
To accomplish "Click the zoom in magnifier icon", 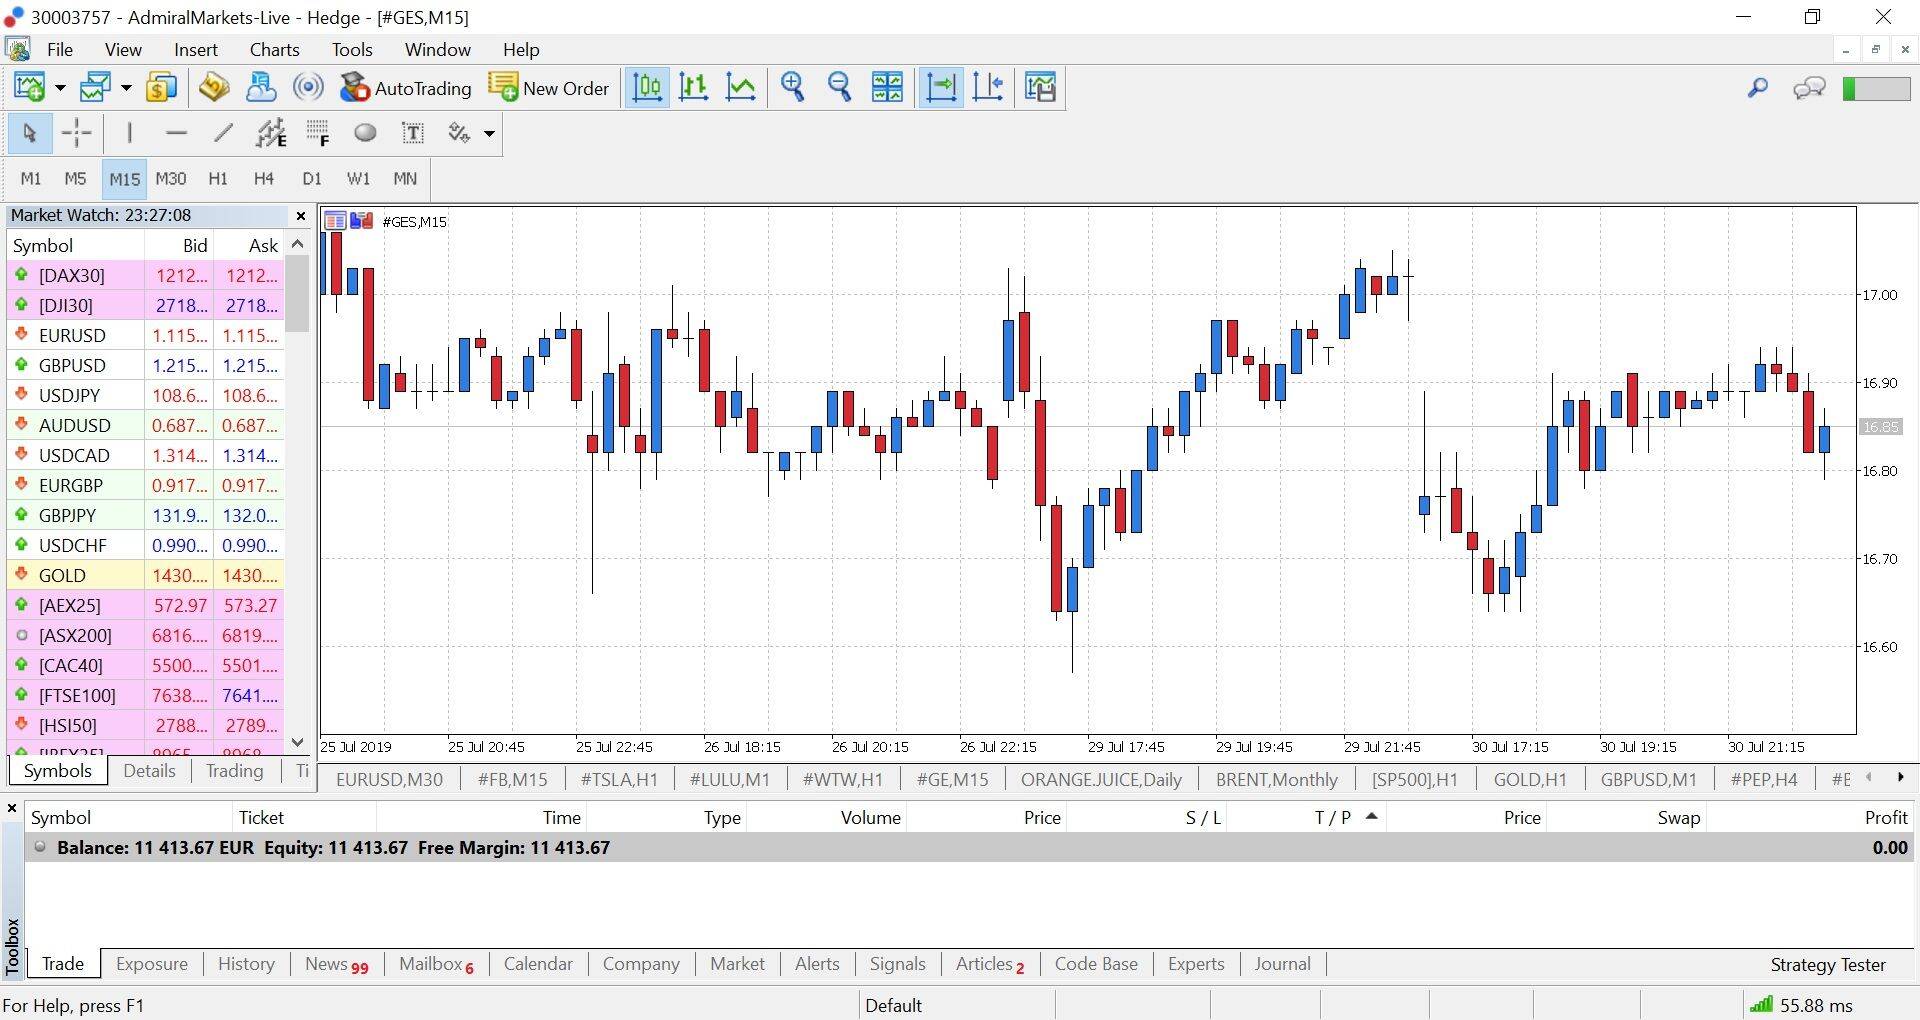I will pyautogui.click(x=793, y=88).
